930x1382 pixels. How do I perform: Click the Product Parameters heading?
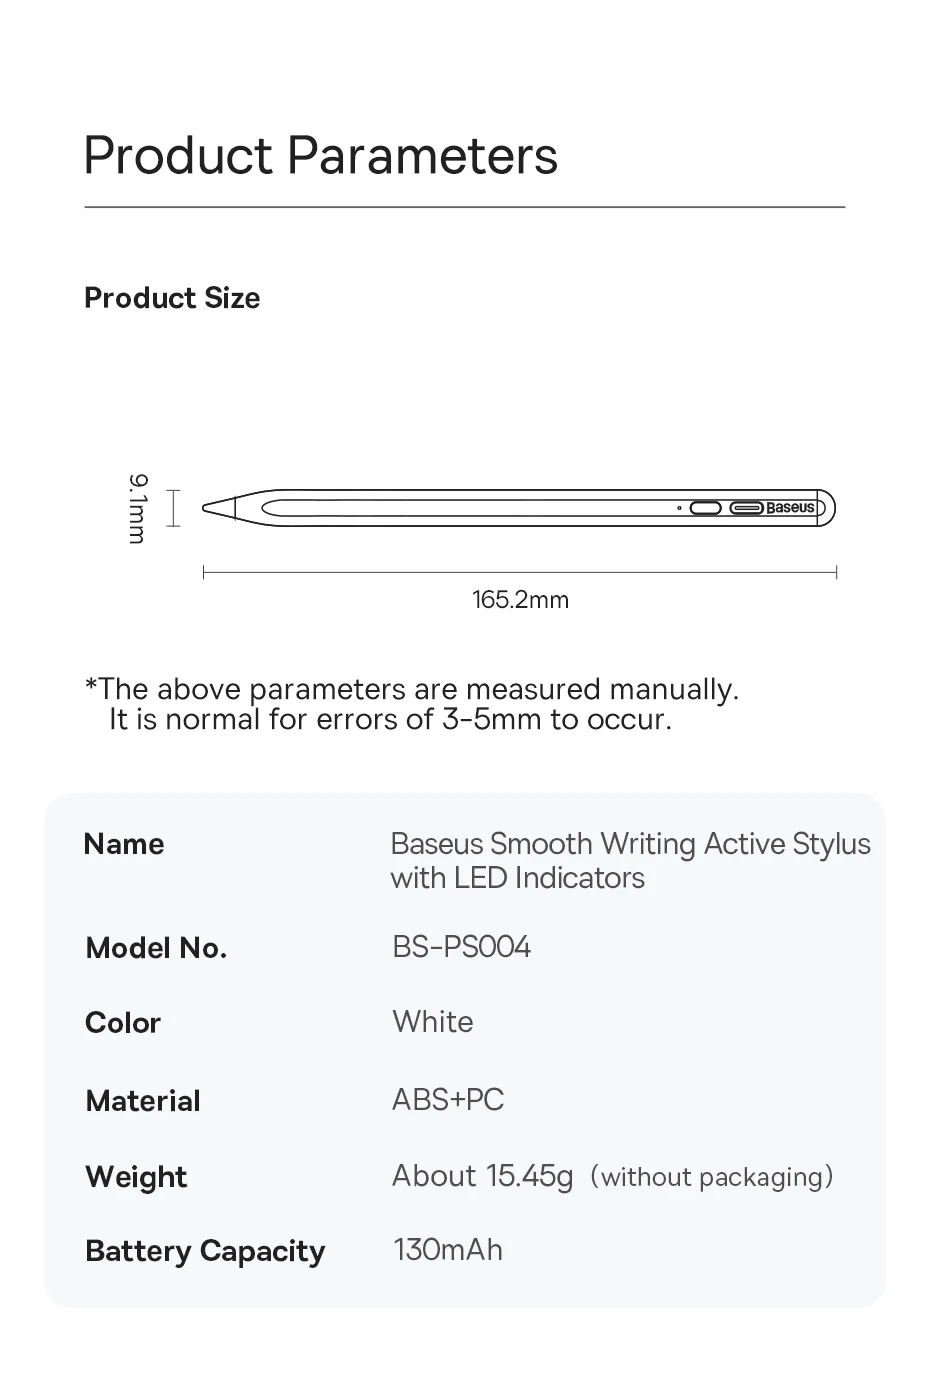point(321,156)
